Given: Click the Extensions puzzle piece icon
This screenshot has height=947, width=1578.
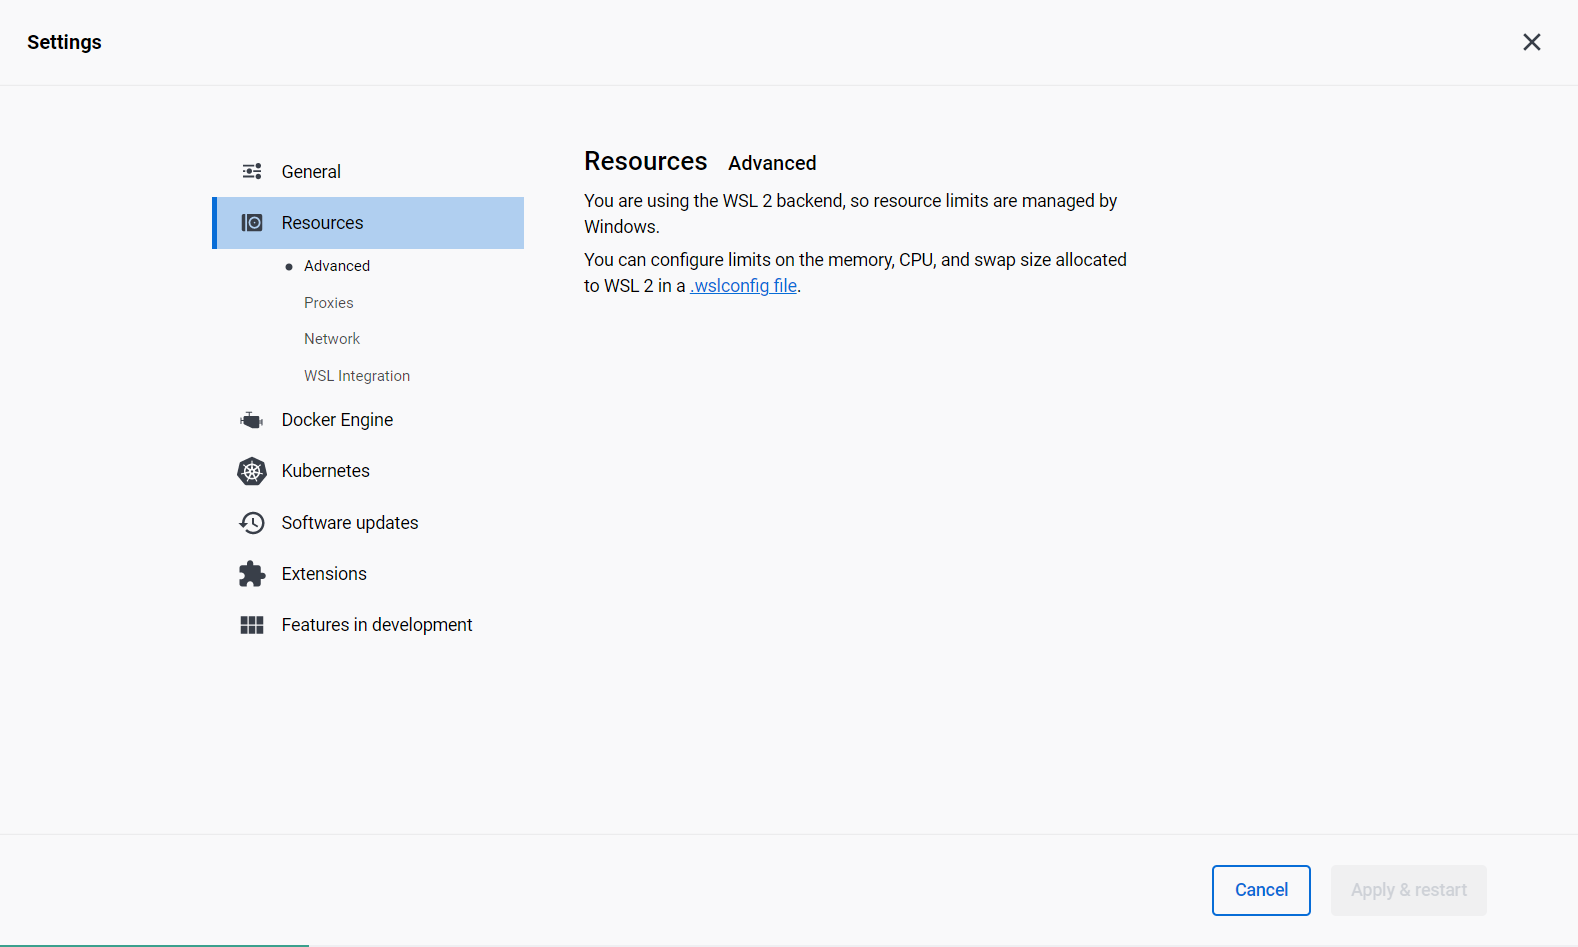Looking at the screenshot, I should pos(252,574).
